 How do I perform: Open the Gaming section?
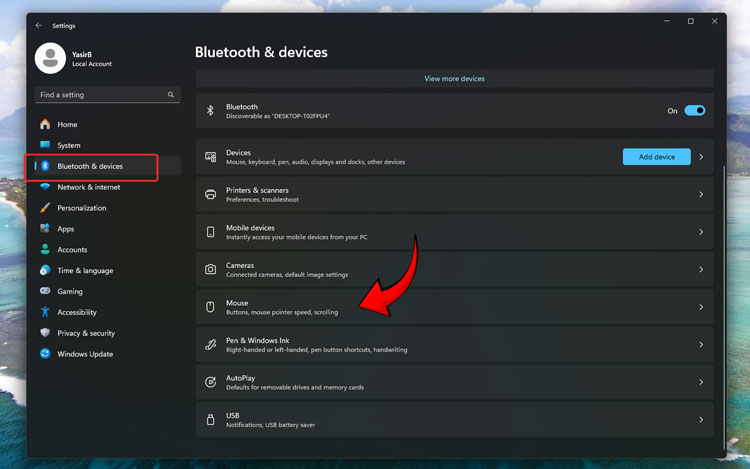tap(108, 291)
